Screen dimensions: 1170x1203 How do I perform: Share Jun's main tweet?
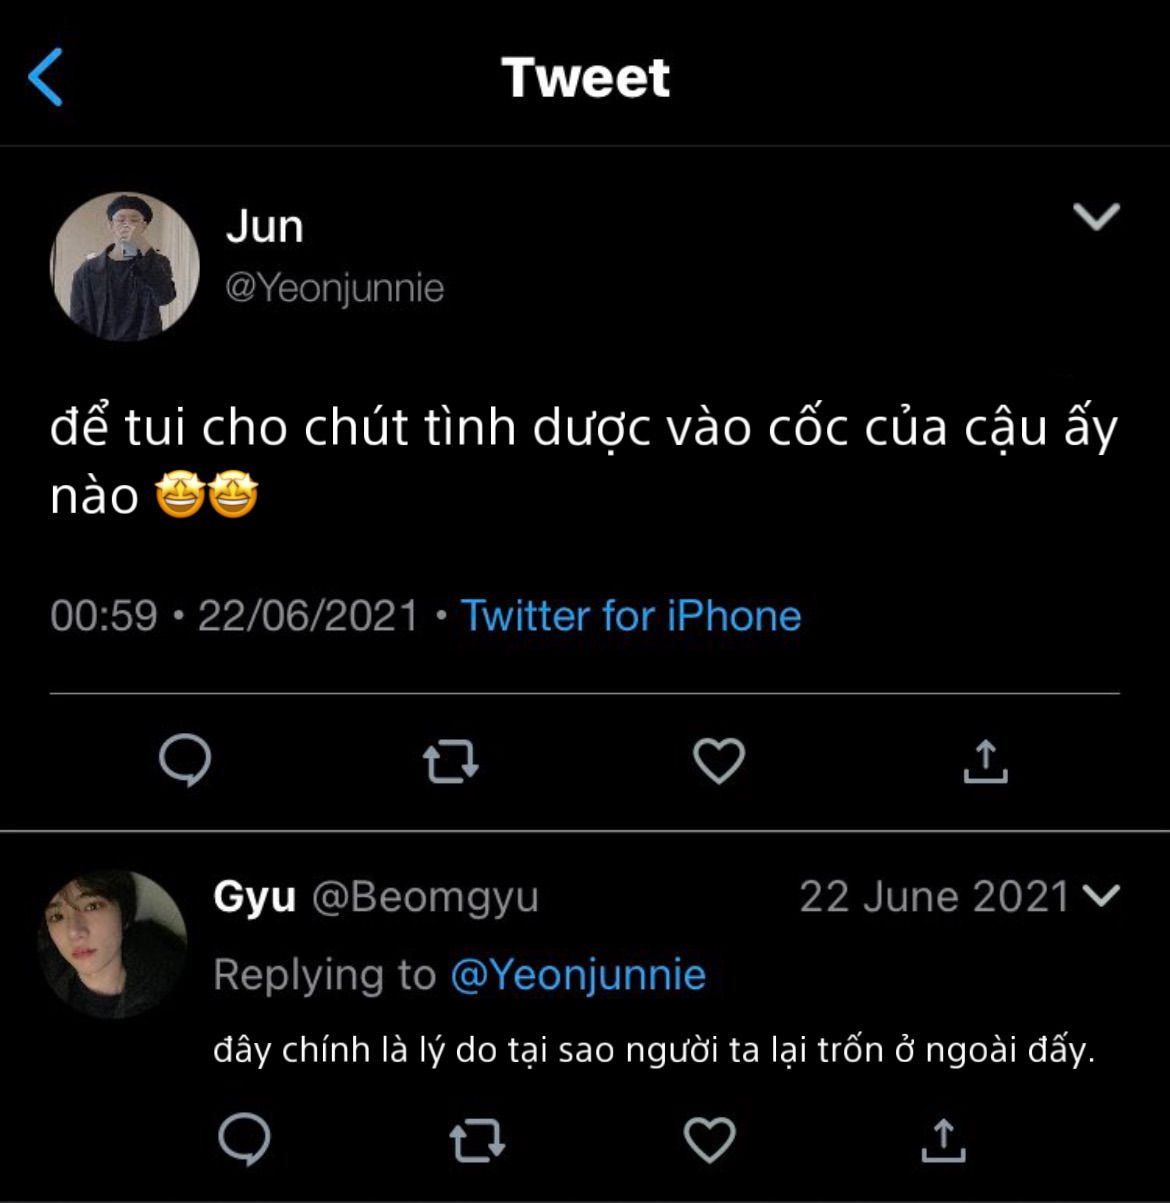[985, 762]
